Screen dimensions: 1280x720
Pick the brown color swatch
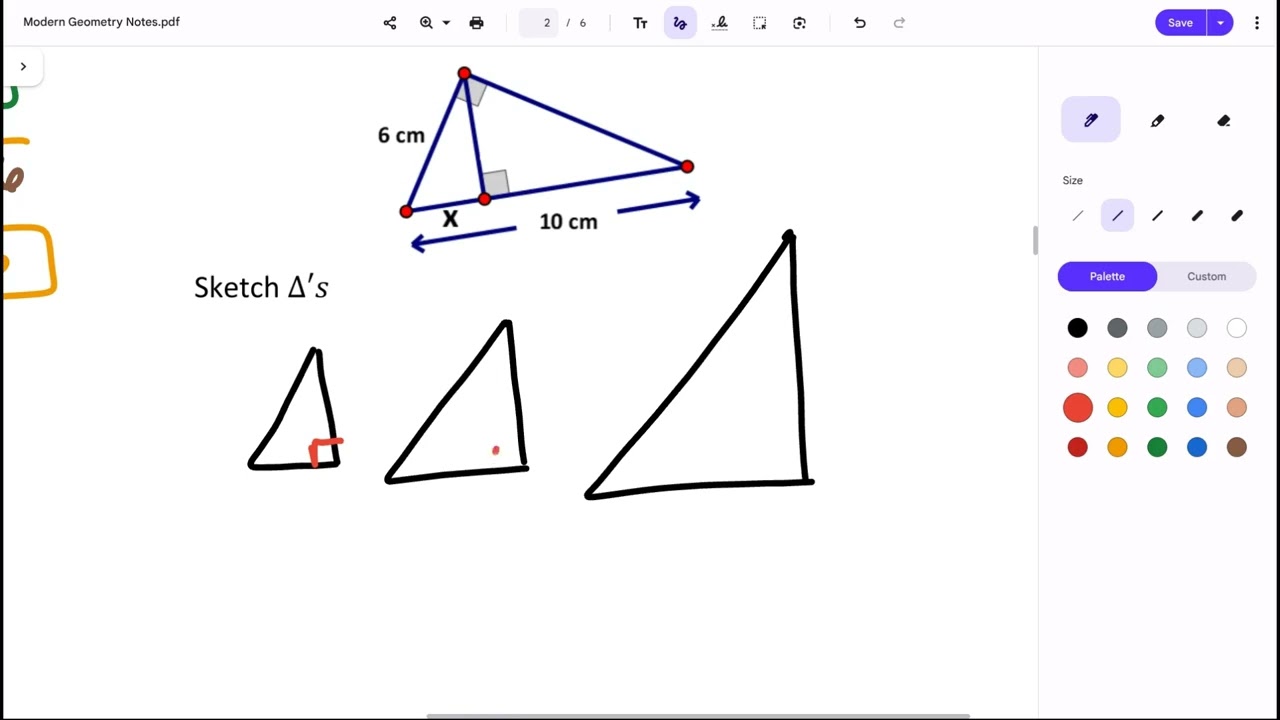1237,448
